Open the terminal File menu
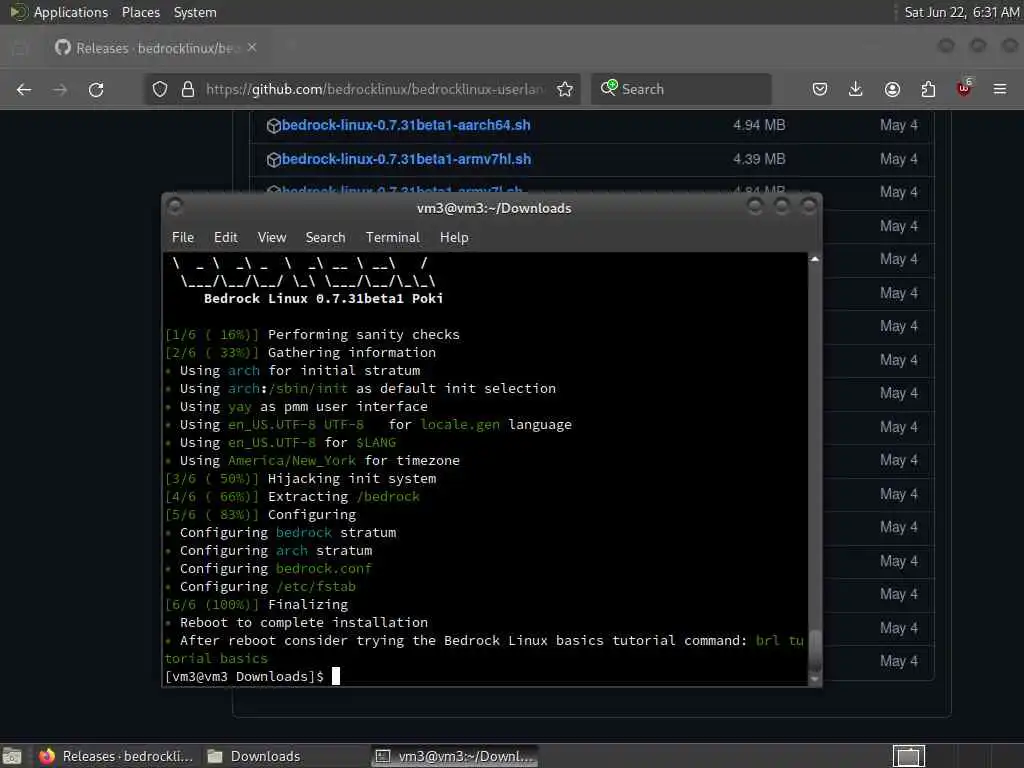The height and width of the screenshot is (768, 1024). click(183, 238)
